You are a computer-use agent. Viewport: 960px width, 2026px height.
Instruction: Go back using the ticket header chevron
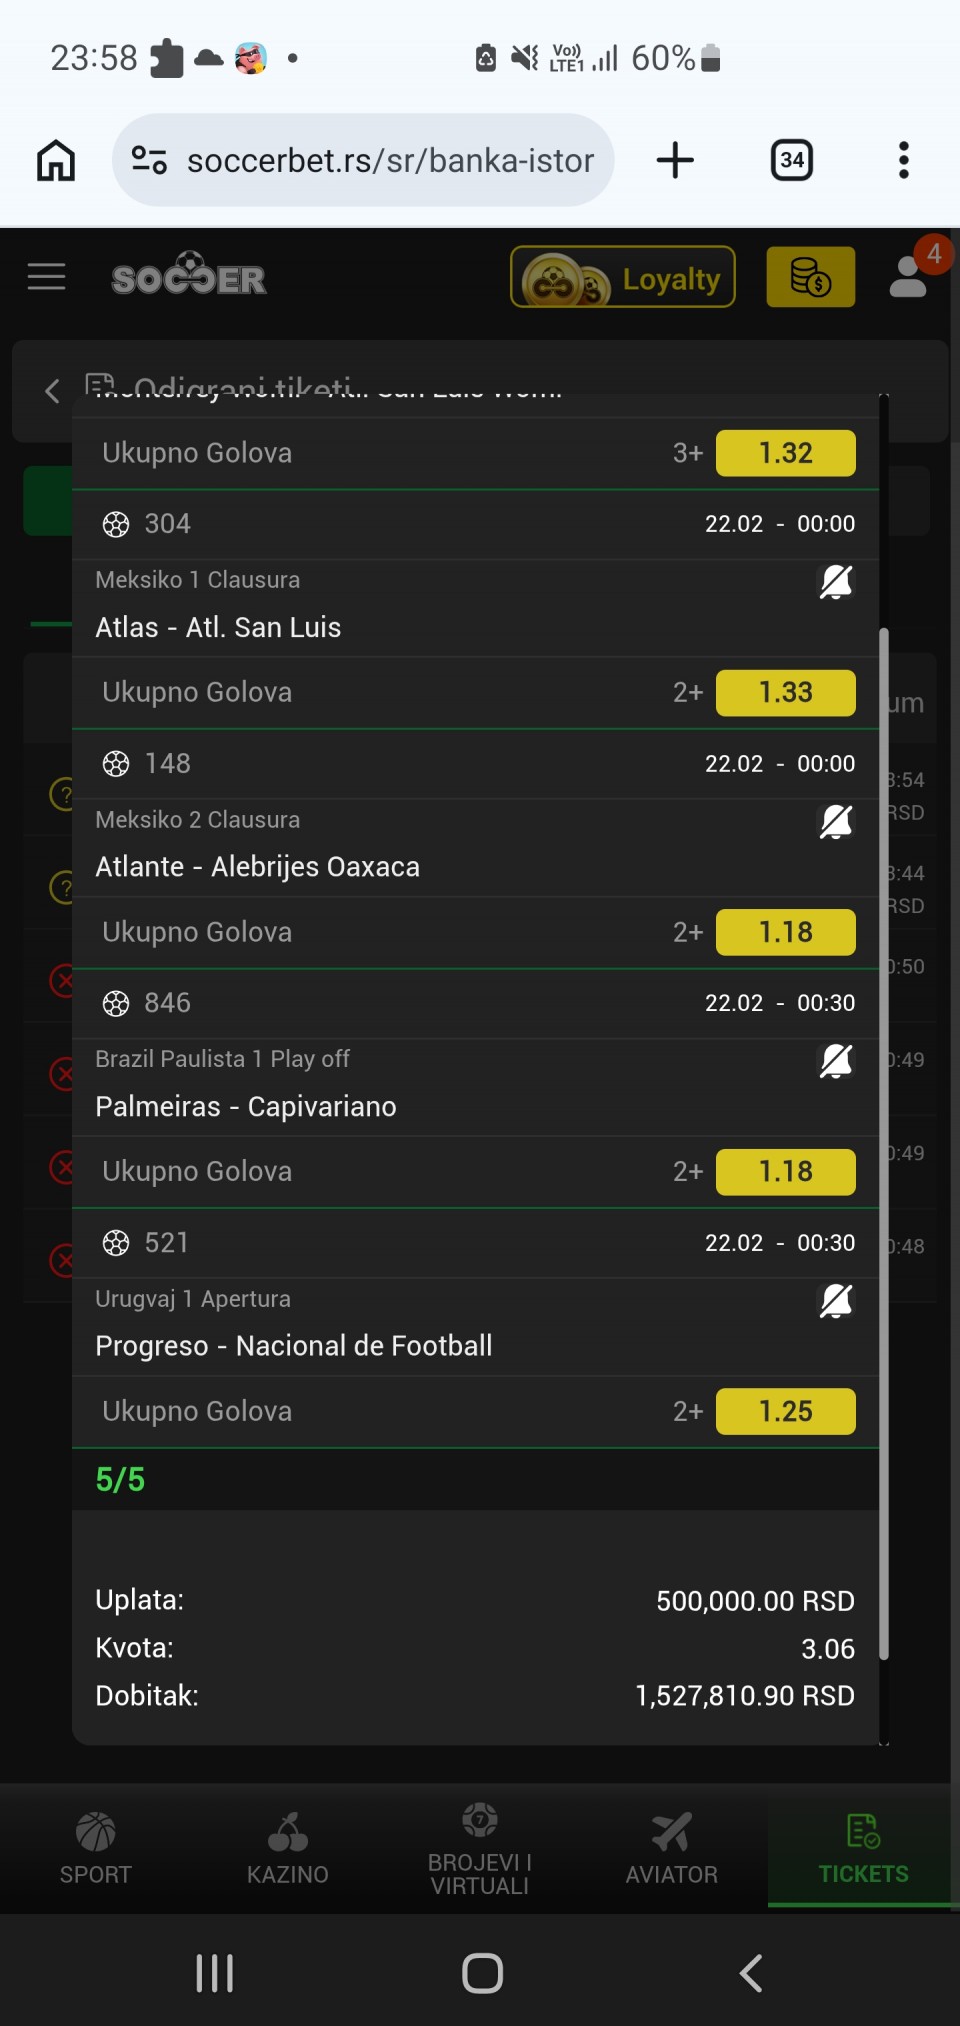tap(52, 390)
